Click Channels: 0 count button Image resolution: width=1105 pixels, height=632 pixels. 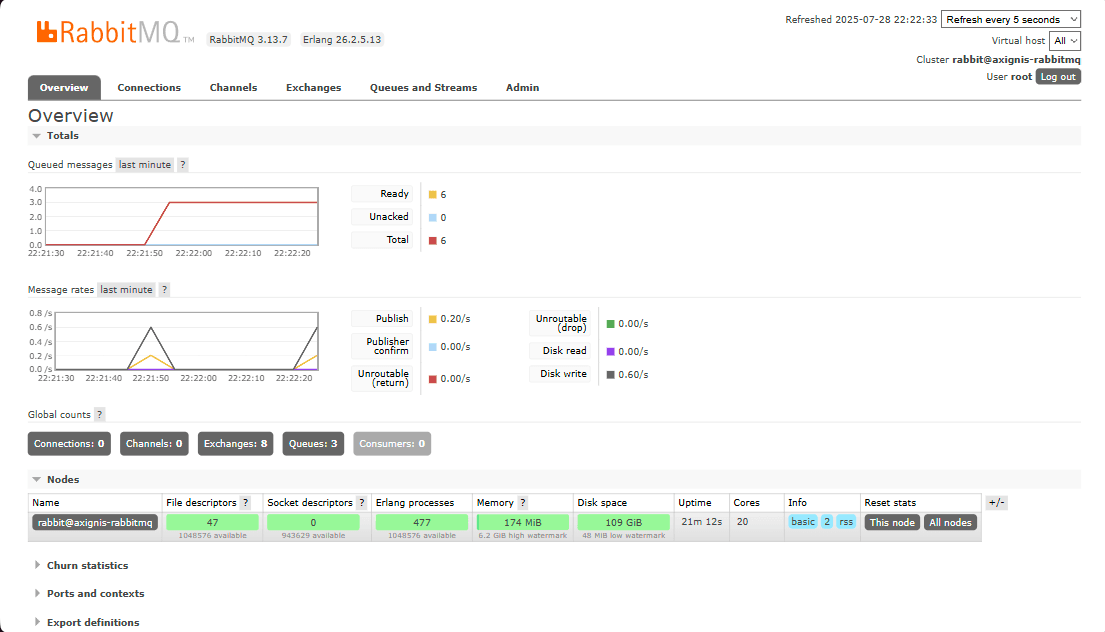154,444
